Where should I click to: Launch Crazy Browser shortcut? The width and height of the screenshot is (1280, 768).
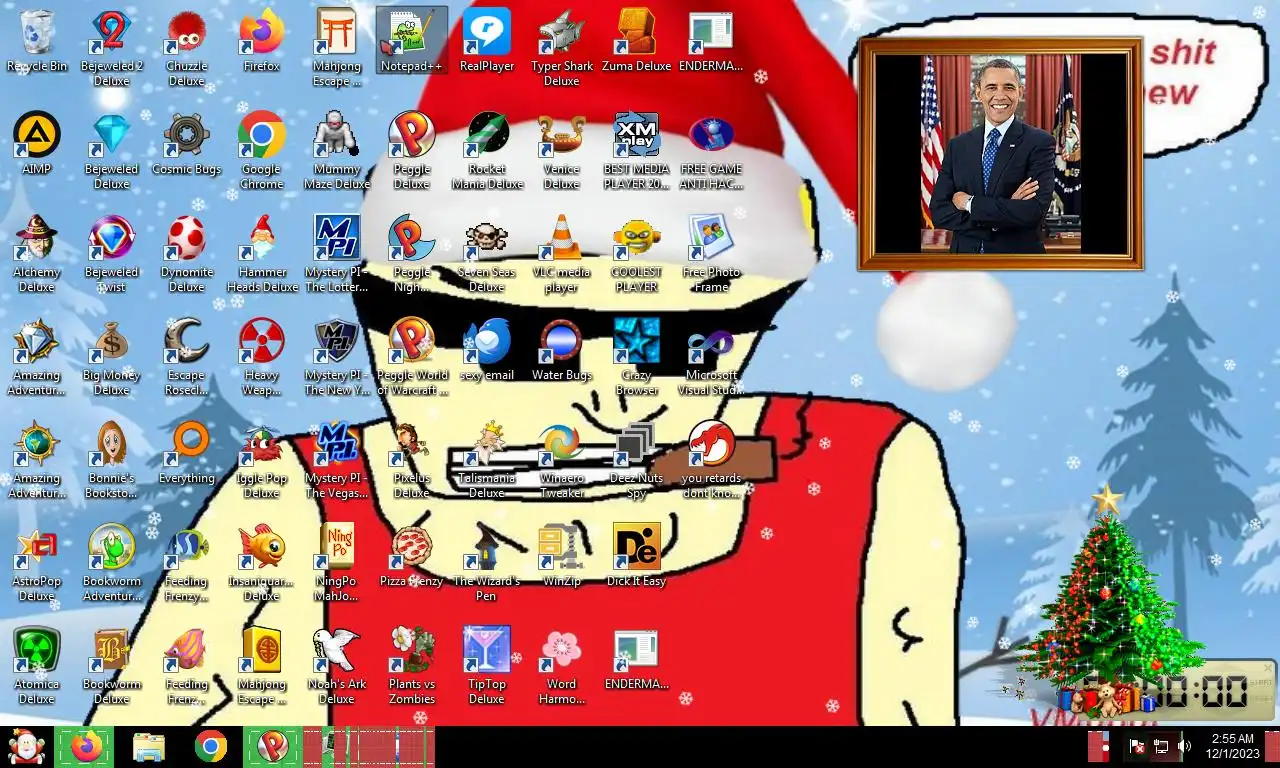pos(637,356)
